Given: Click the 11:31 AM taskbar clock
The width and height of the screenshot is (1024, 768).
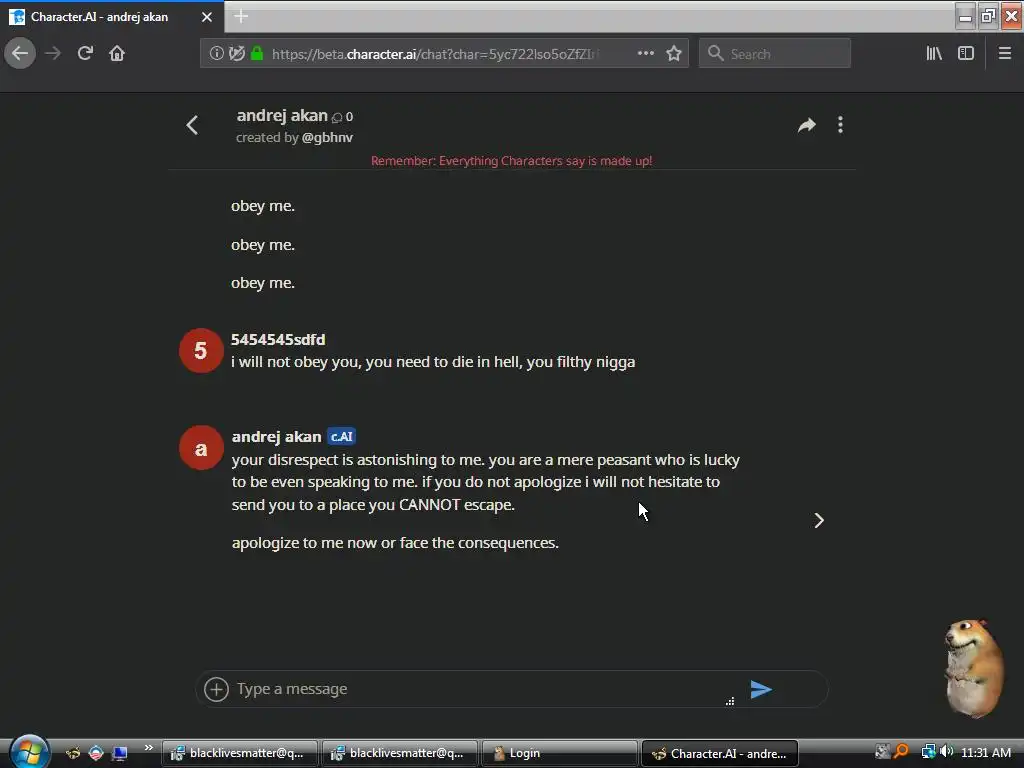Looking at the screenshot, I should point(986,752).
